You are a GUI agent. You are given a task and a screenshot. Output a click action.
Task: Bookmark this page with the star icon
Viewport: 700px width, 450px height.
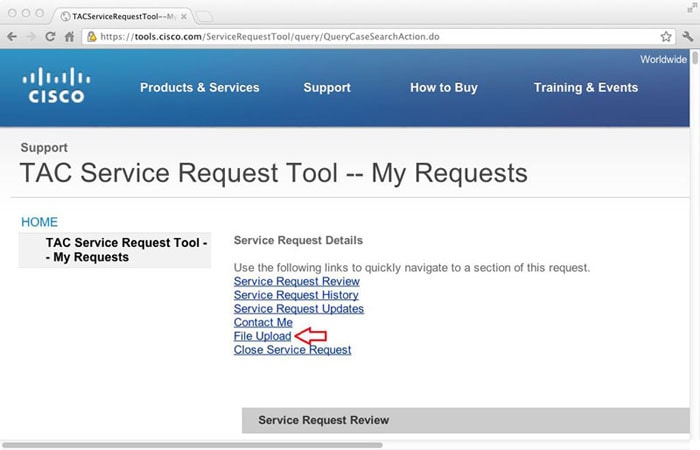pyautogui.click(x=666, y=37)
